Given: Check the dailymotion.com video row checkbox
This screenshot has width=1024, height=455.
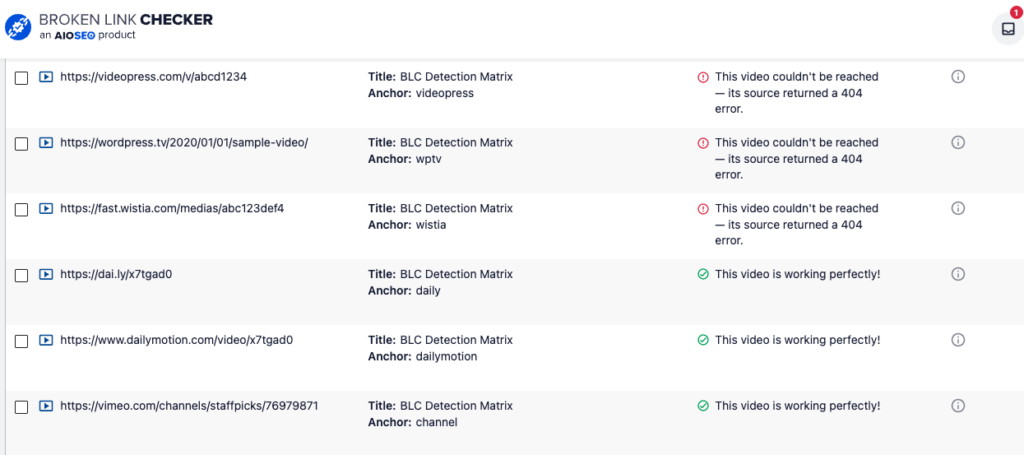Looking at the screenshot, I should 22,341.
